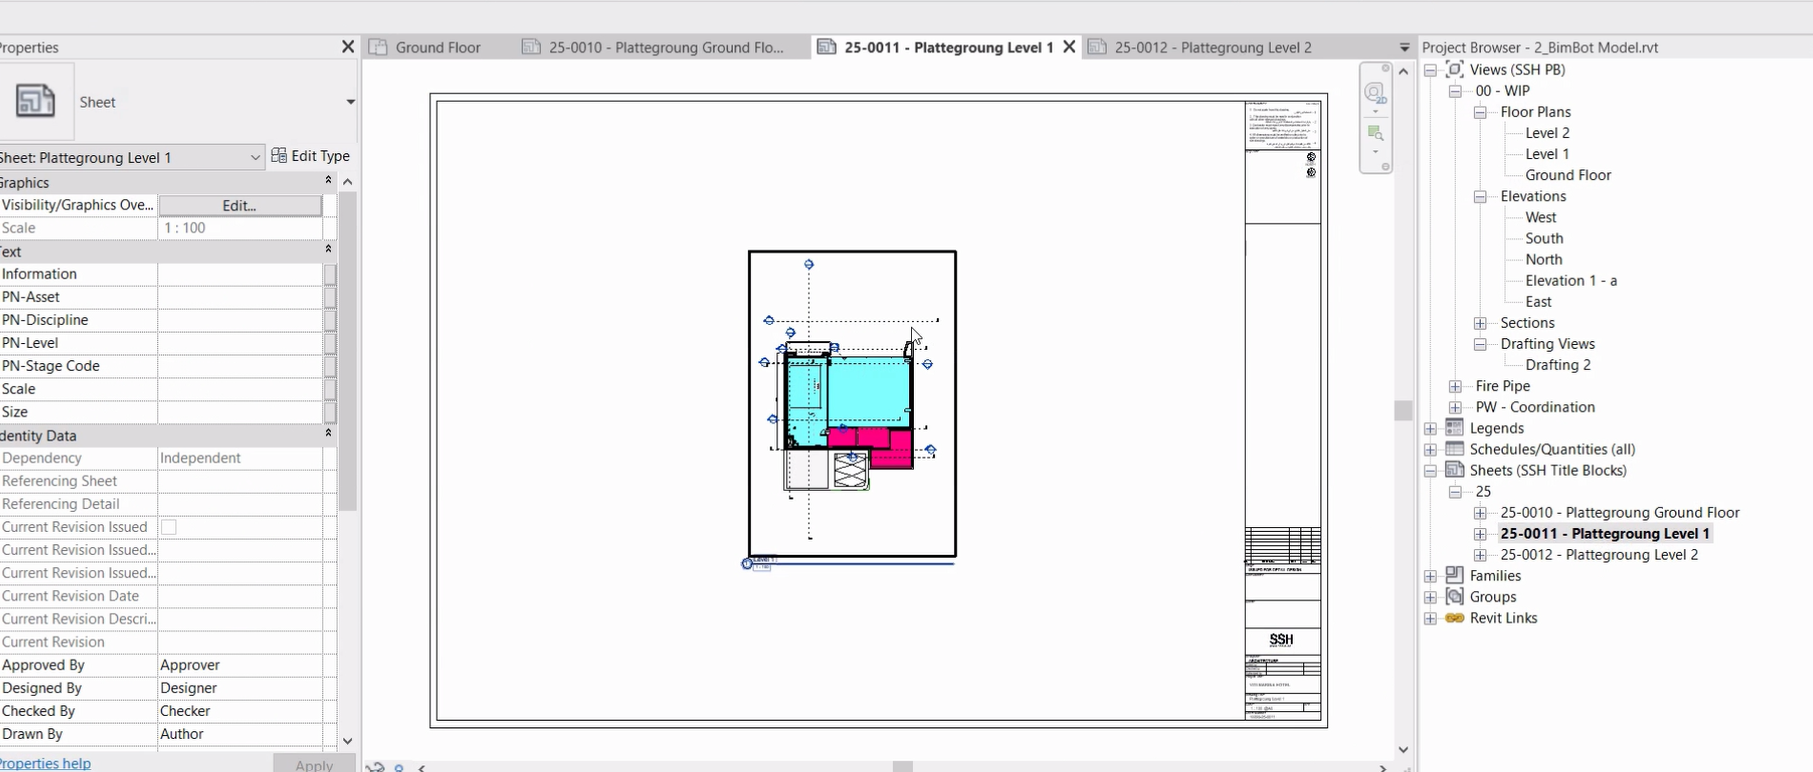
Task: Click the Properties panel scroll down arrow
Action: point(348,741)
